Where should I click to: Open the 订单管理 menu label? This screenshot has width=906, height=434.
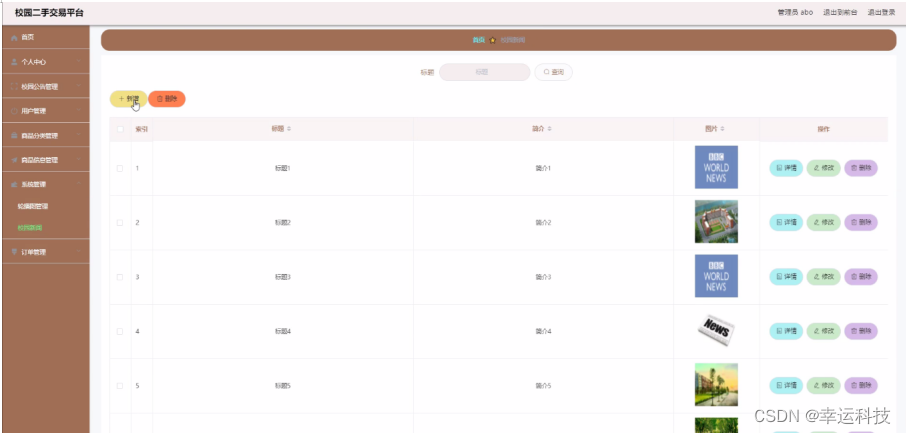click(34, 252)
